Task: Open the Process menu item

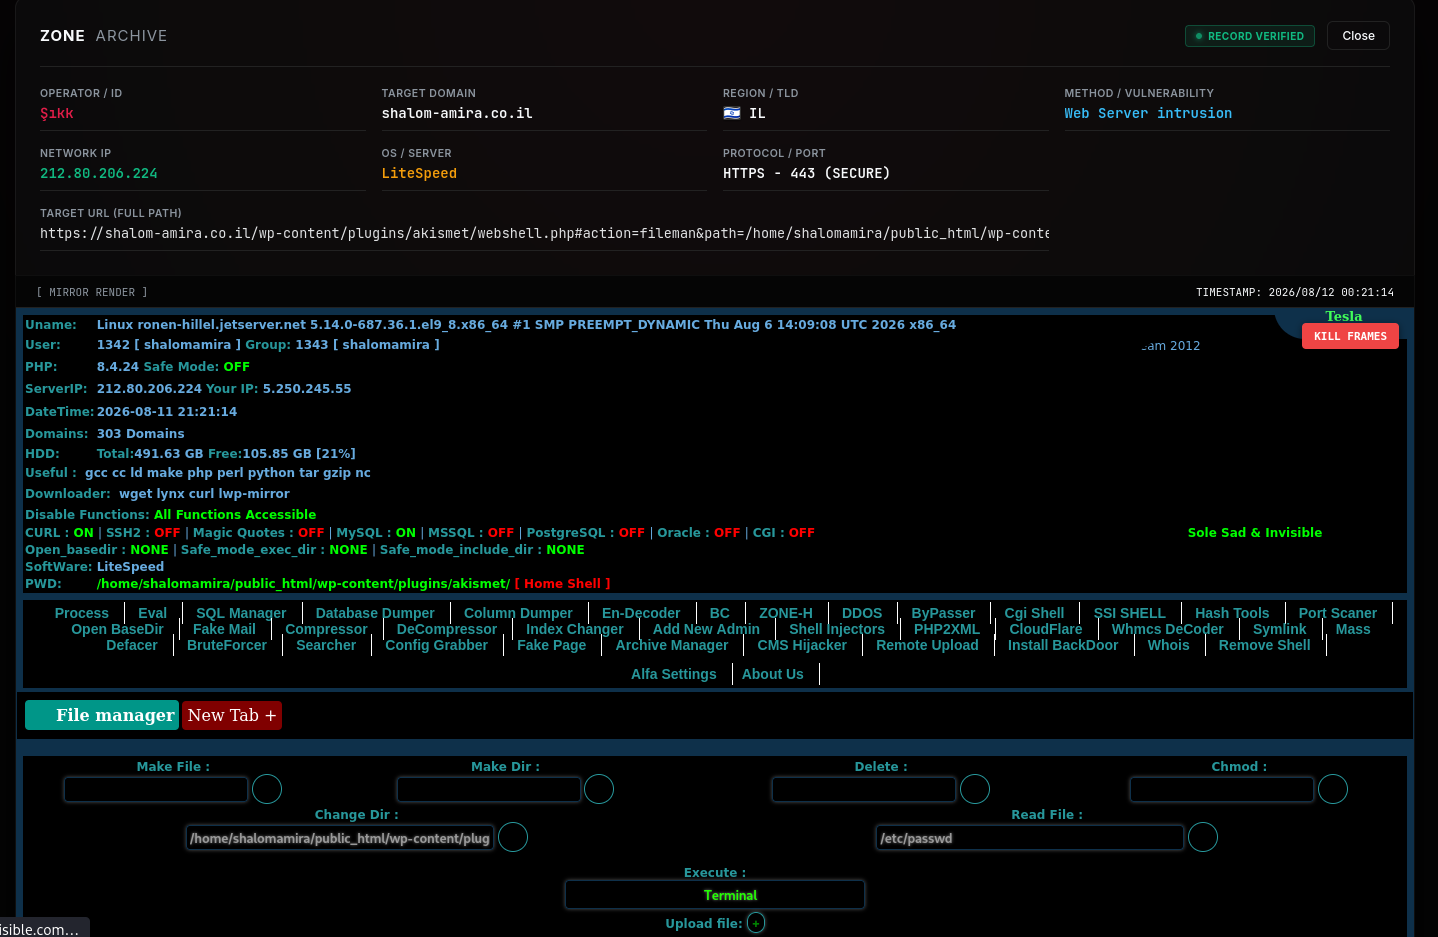Action: pyautogui.click(x=82, y=613)
